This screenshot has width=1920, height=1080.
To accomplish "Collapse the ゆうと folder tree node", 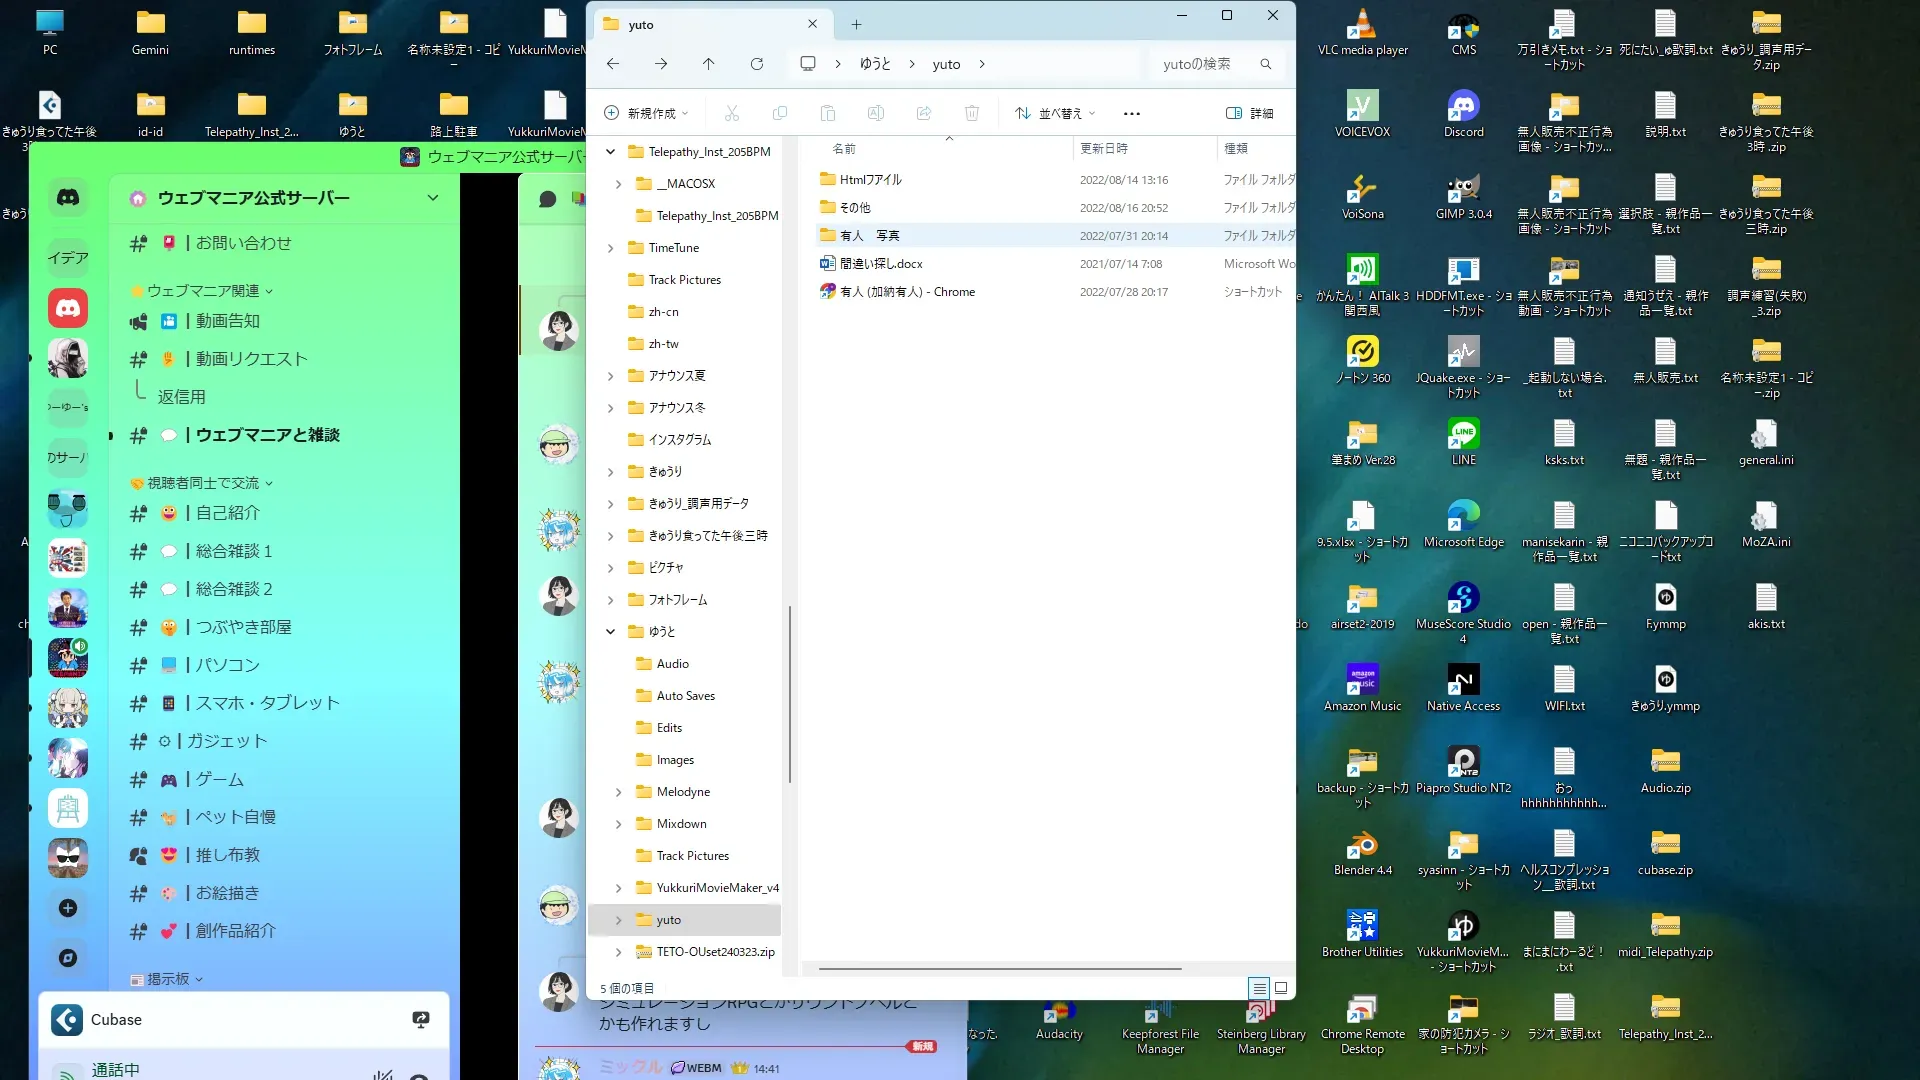I will pyautogui.click(x=610, y=632).
